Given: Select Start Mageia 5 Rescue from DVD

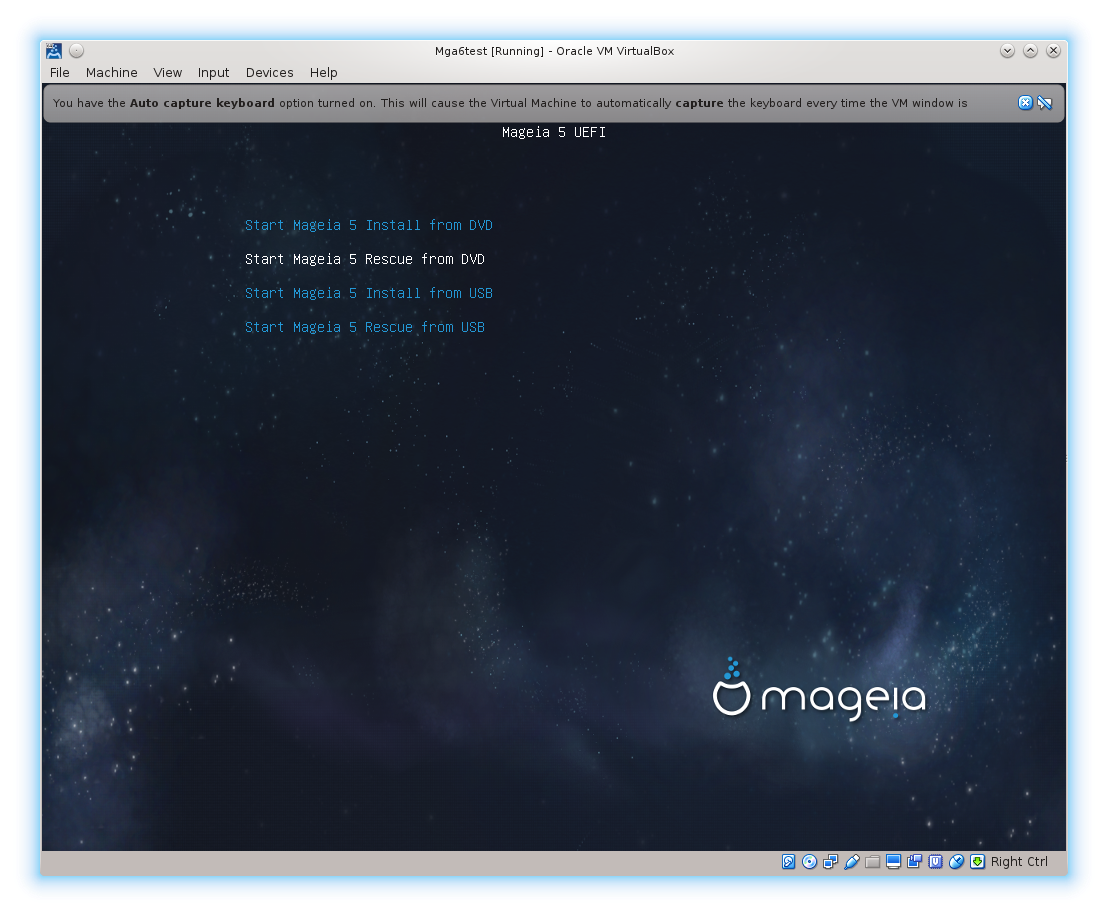Looking at the screenshot, I should pos(365,259).
